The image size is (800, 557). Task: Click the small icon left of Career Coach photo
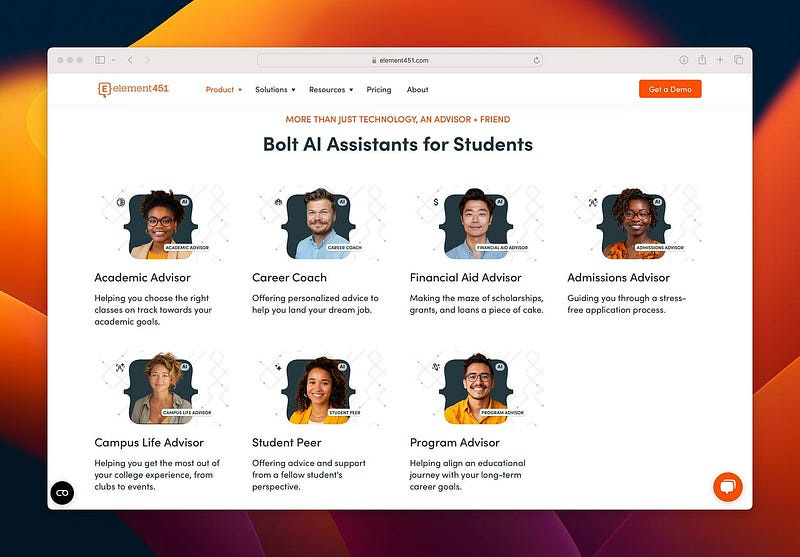coord(278,202)
